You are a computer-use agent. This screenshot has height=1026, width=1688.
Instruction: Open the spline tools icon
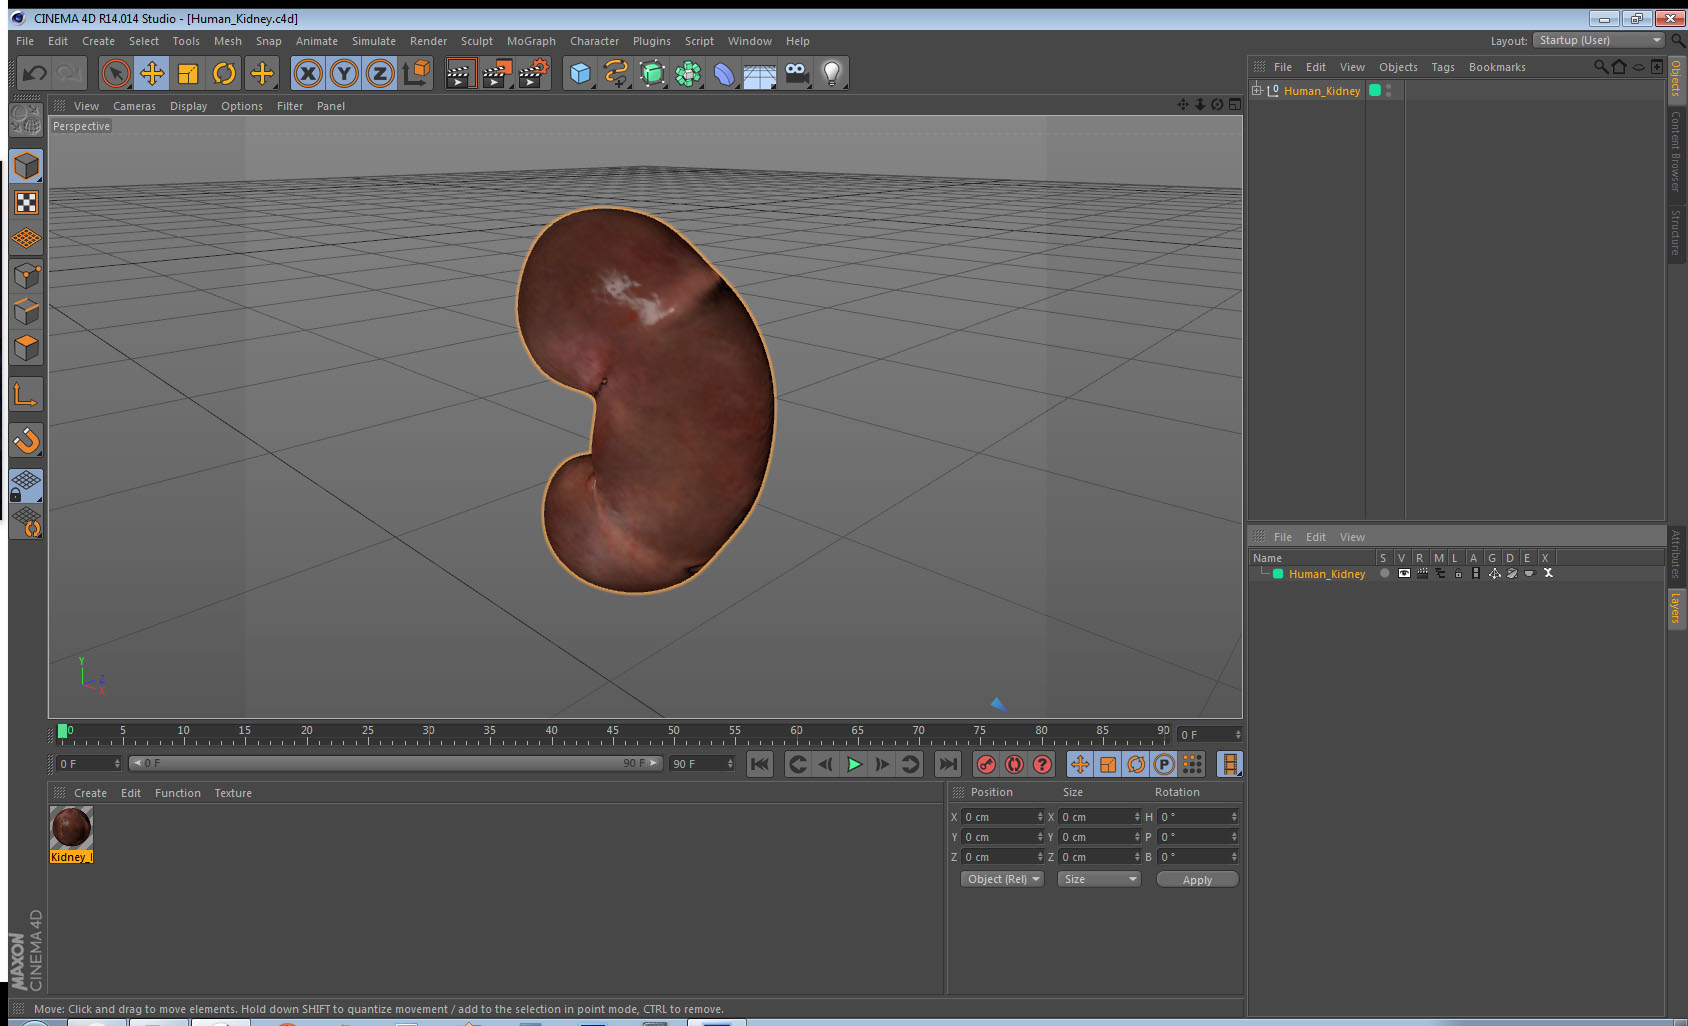pos(616,73)
